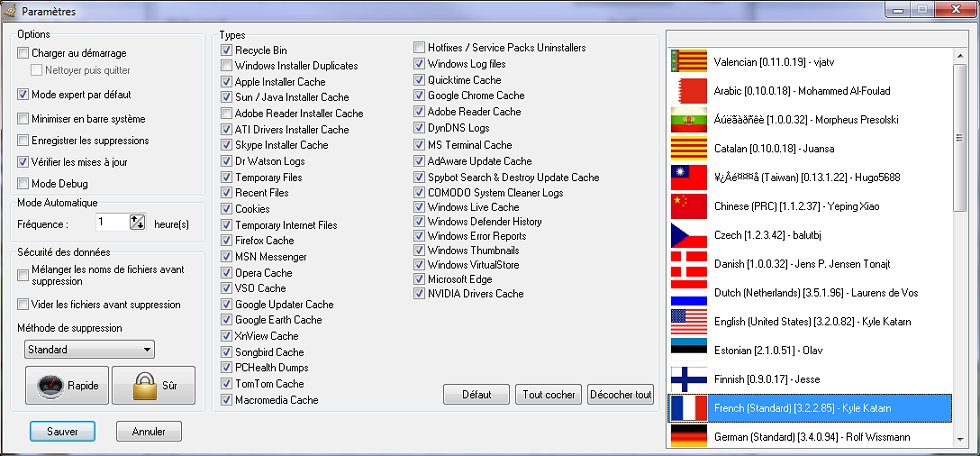Uncheck Spybot Search & Destroy Update Cache

(419, 177)
